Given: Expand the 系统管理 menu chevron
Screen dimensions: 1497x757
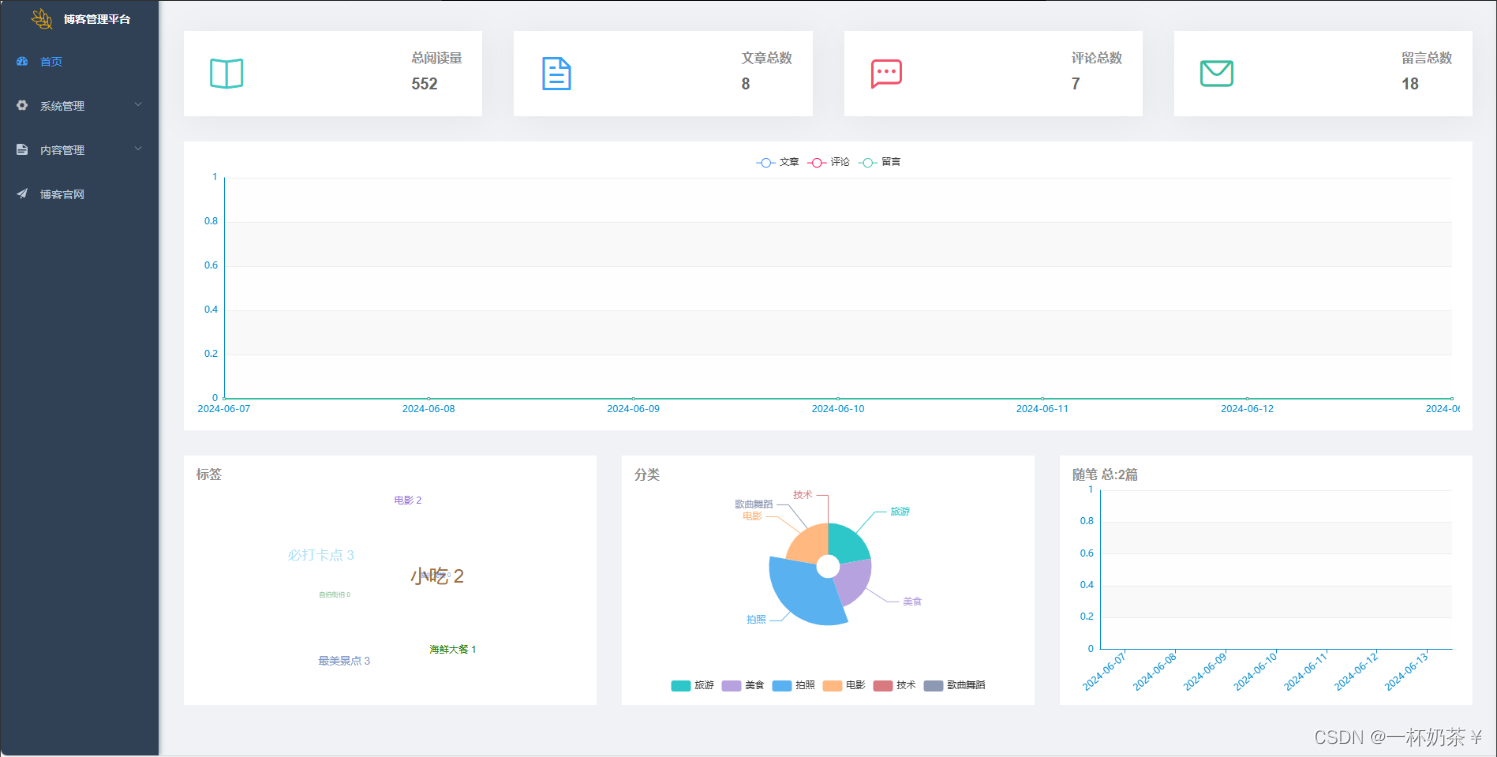Looking at the screenshot, I should coord(139,104).
